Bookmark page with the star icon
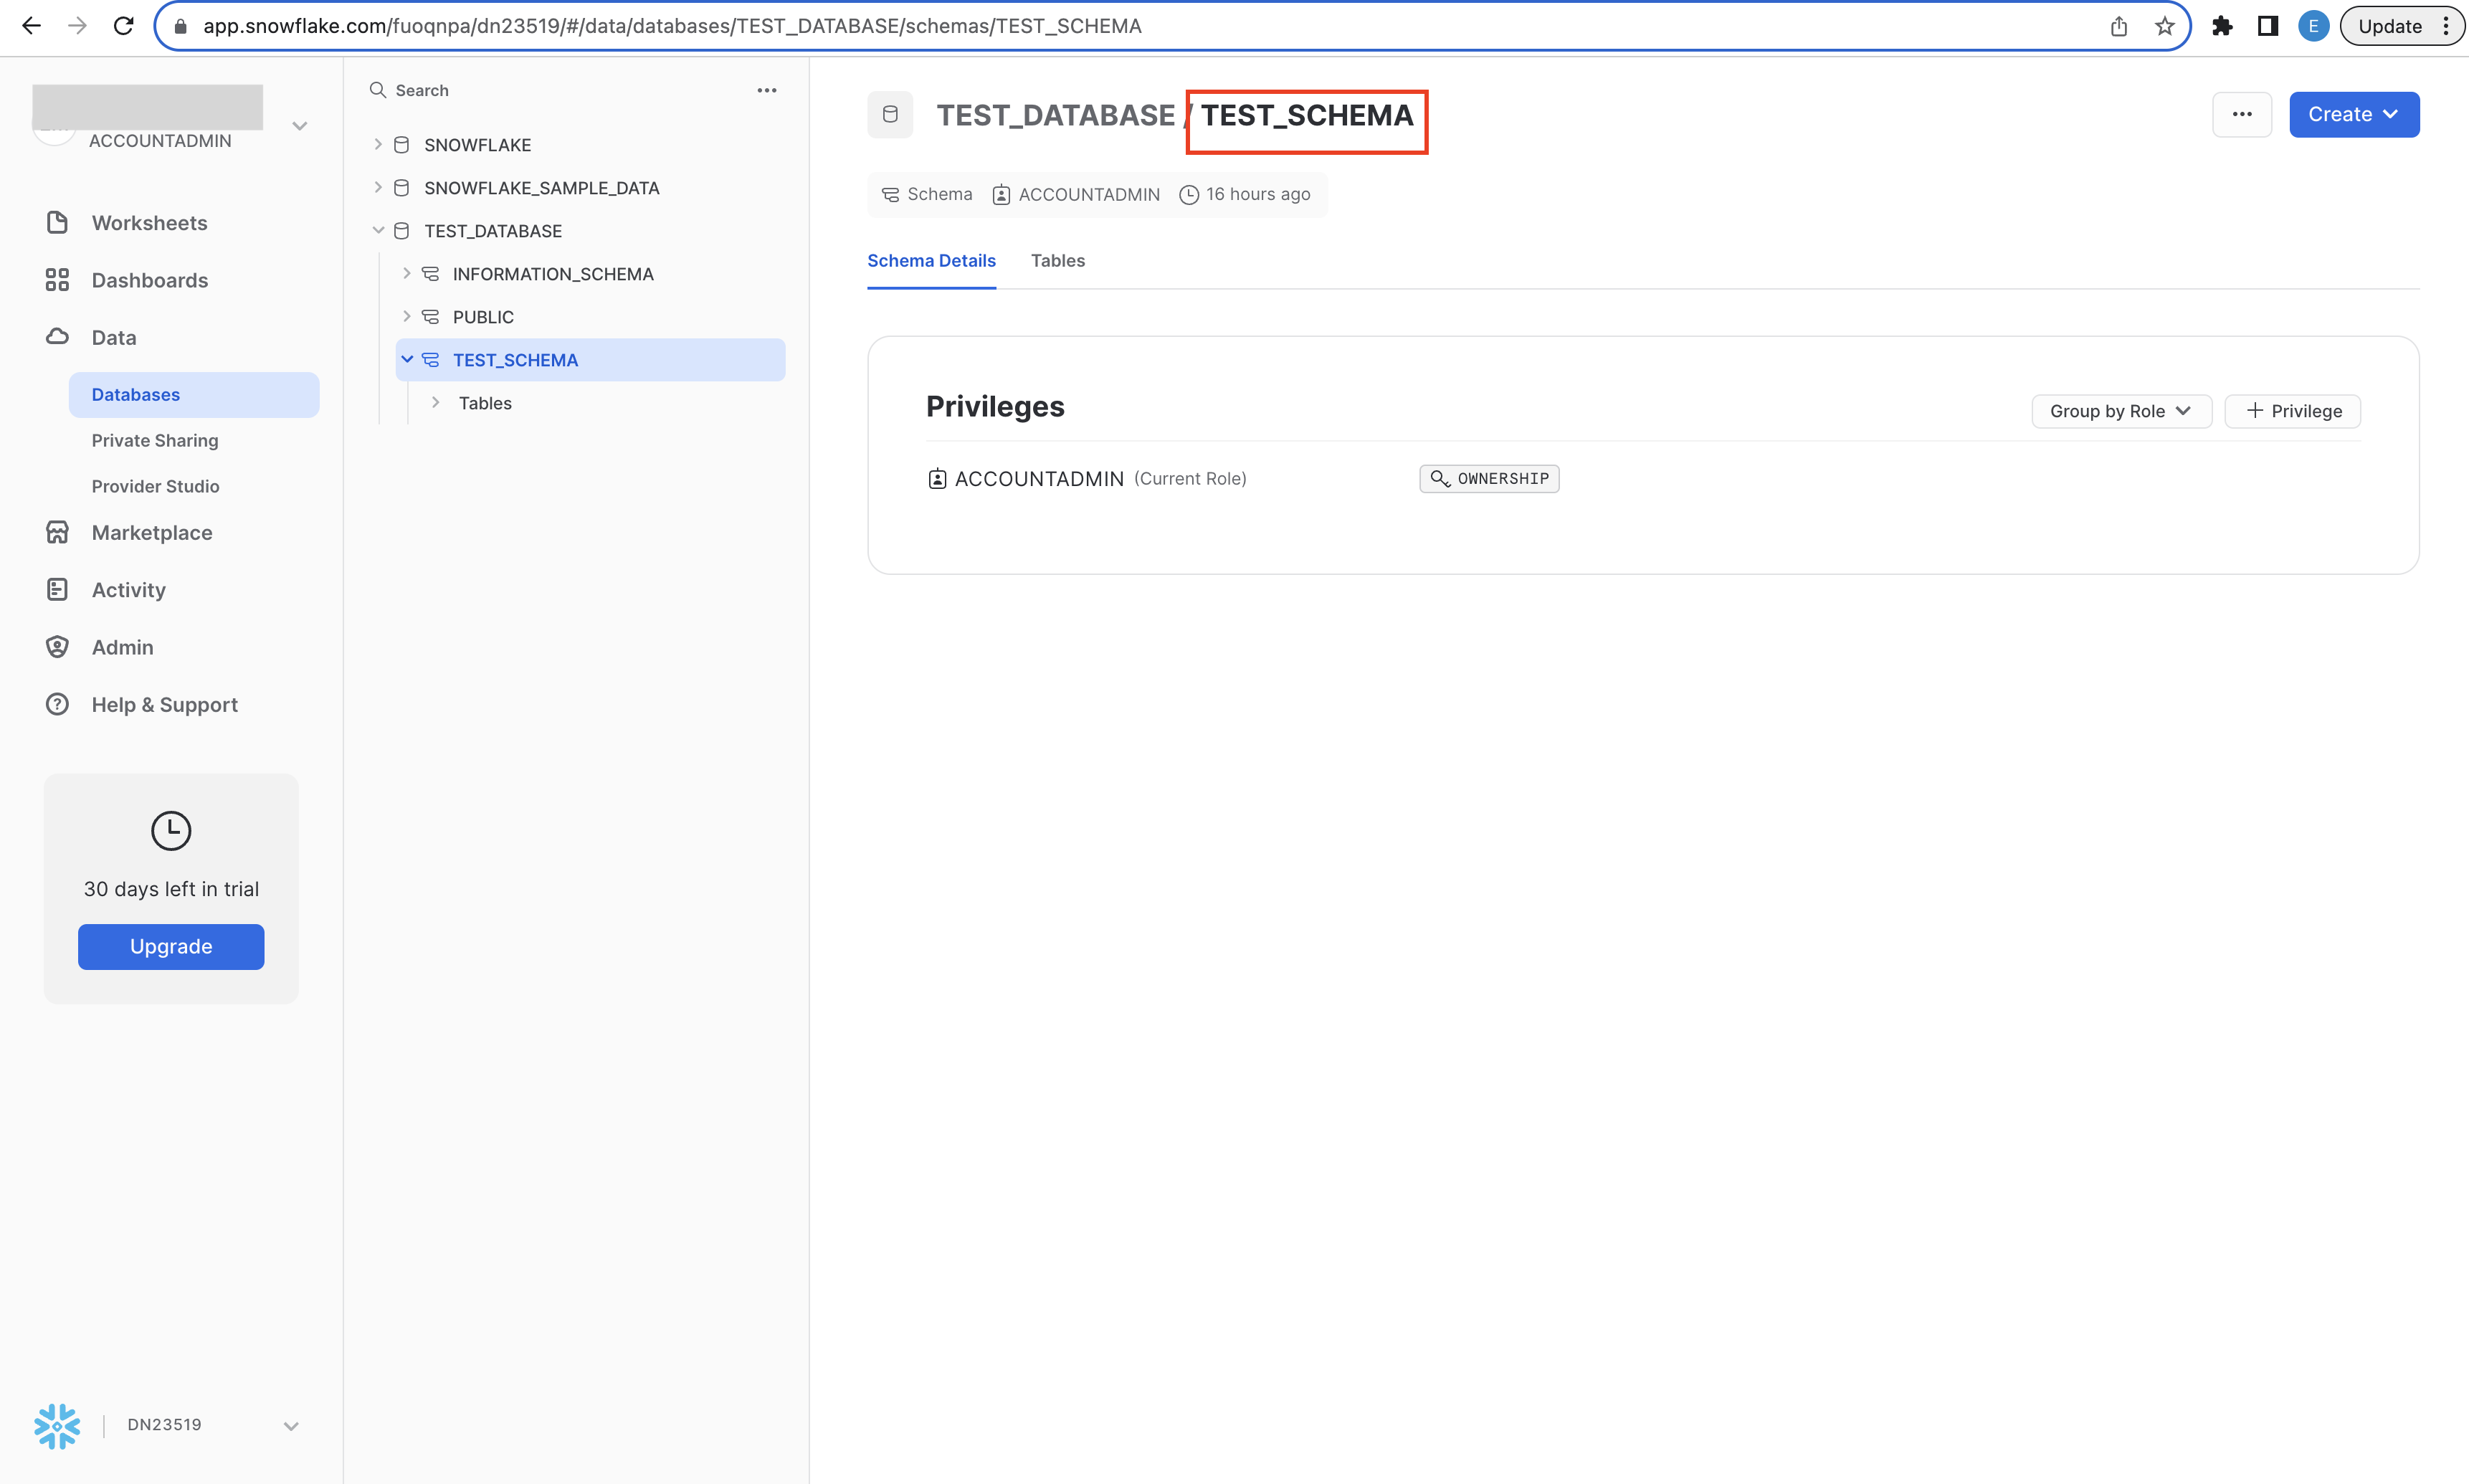Viewport: 2469px width, 1484px height. coord(2164,26)
